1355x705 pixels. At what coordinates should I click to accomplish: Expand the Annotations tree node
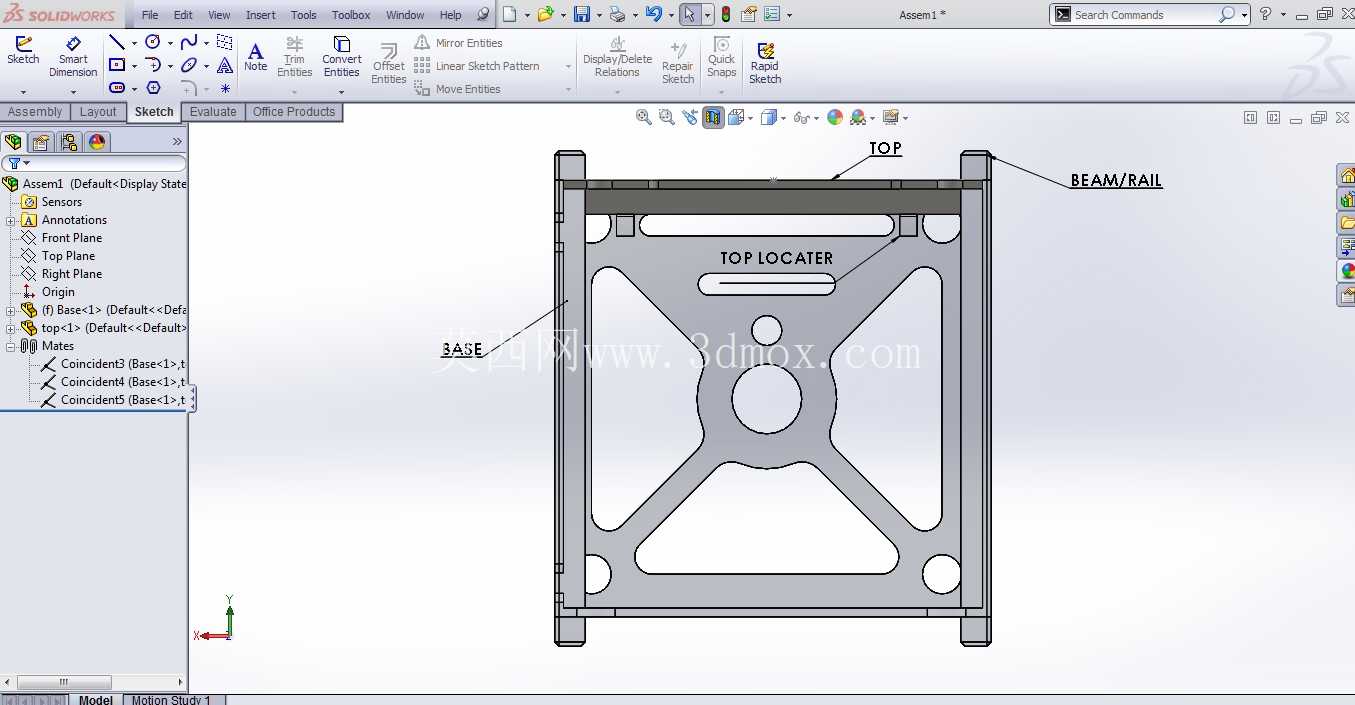10,220
